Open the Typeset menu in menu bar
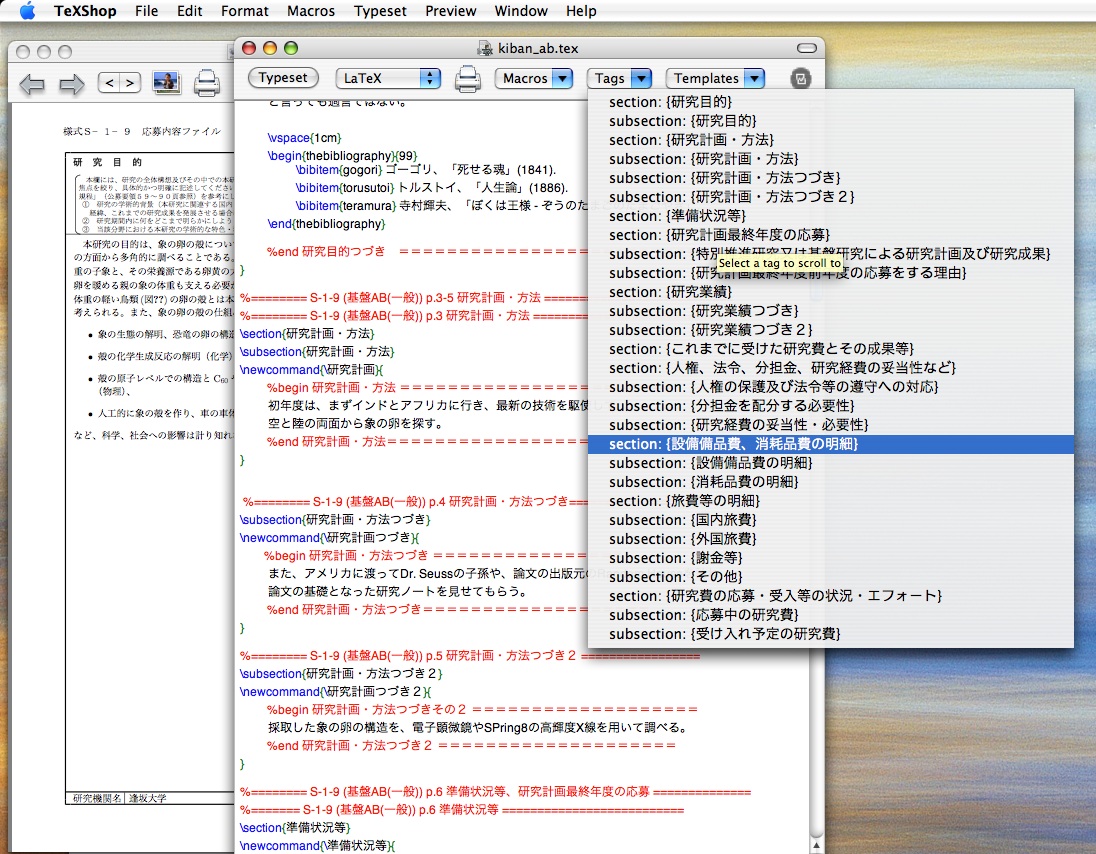 pos(380,11)
